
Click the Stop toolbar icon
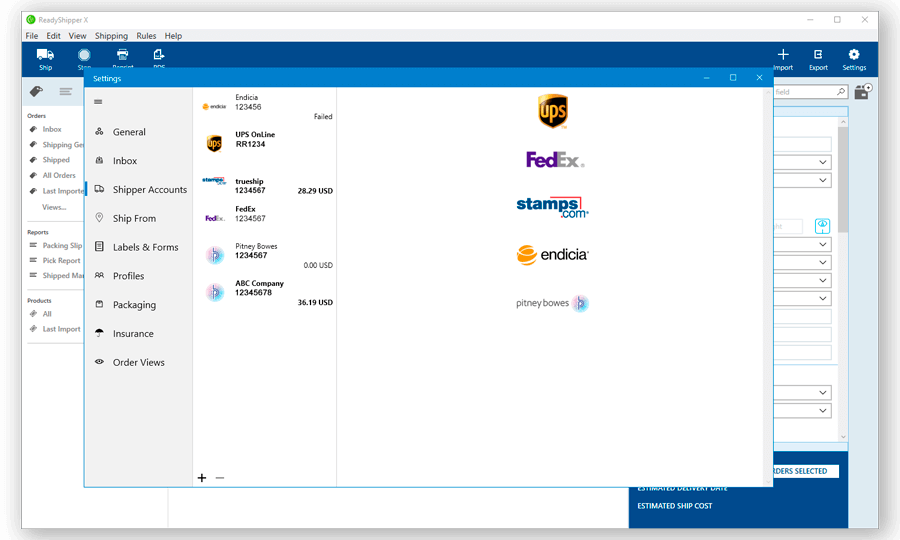tap(84, 55)
